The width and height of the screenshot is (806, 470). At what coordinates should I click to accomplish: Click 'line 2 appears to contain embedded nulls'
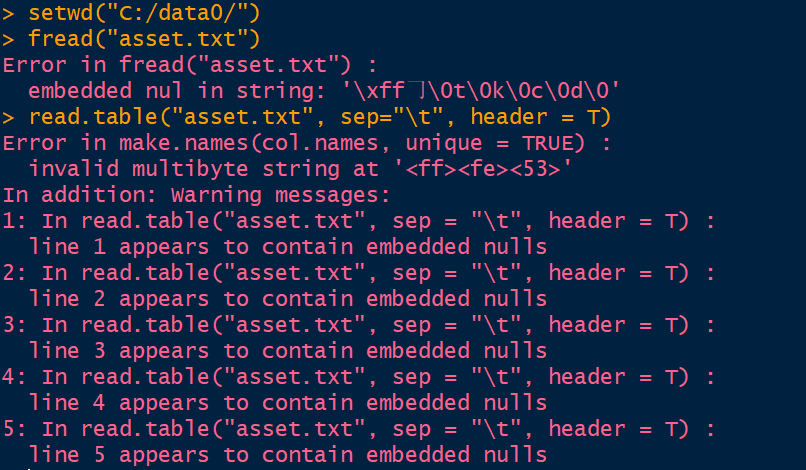288,299
